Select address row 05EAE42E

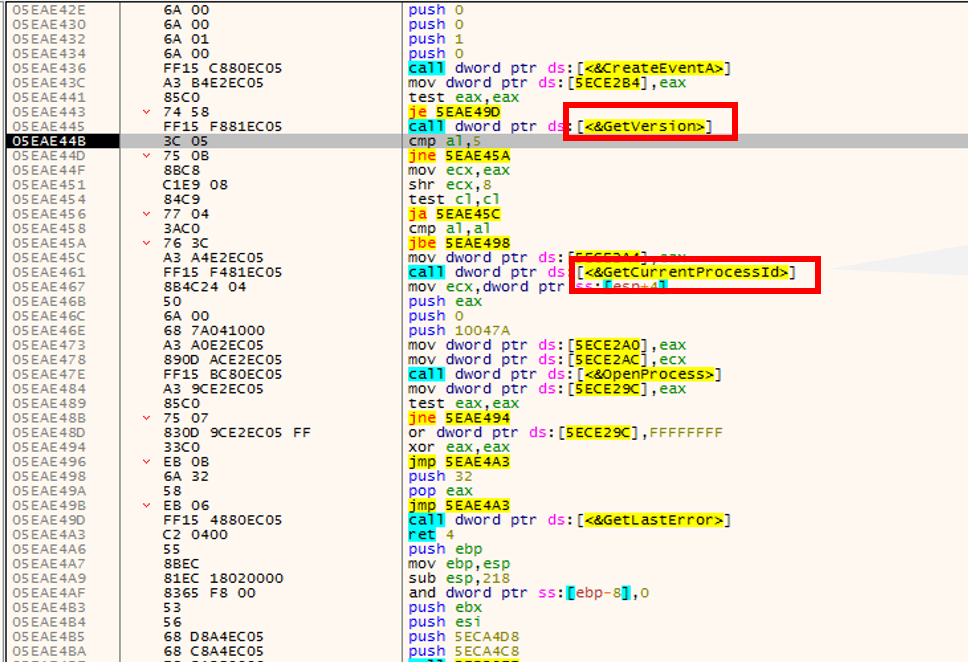[49, 10]
